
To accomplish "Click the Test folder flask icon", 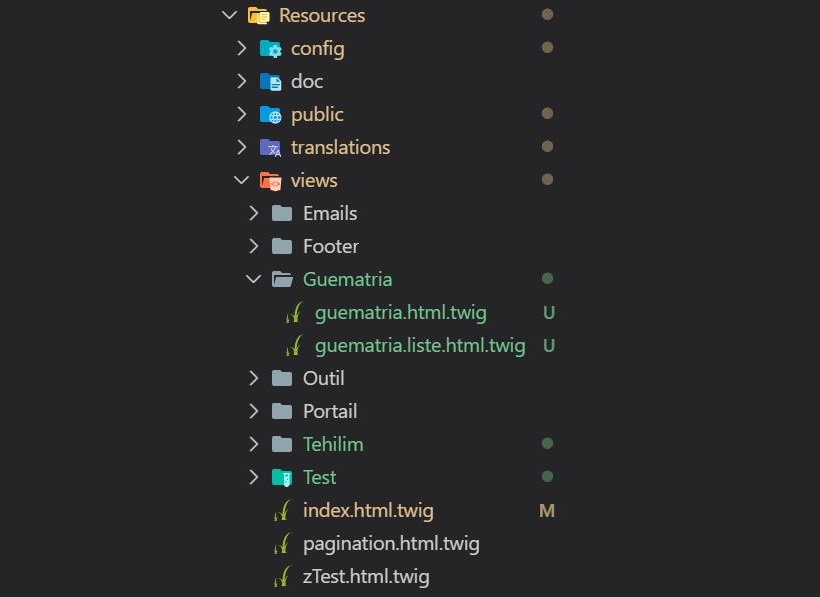I will coord(282,477).
